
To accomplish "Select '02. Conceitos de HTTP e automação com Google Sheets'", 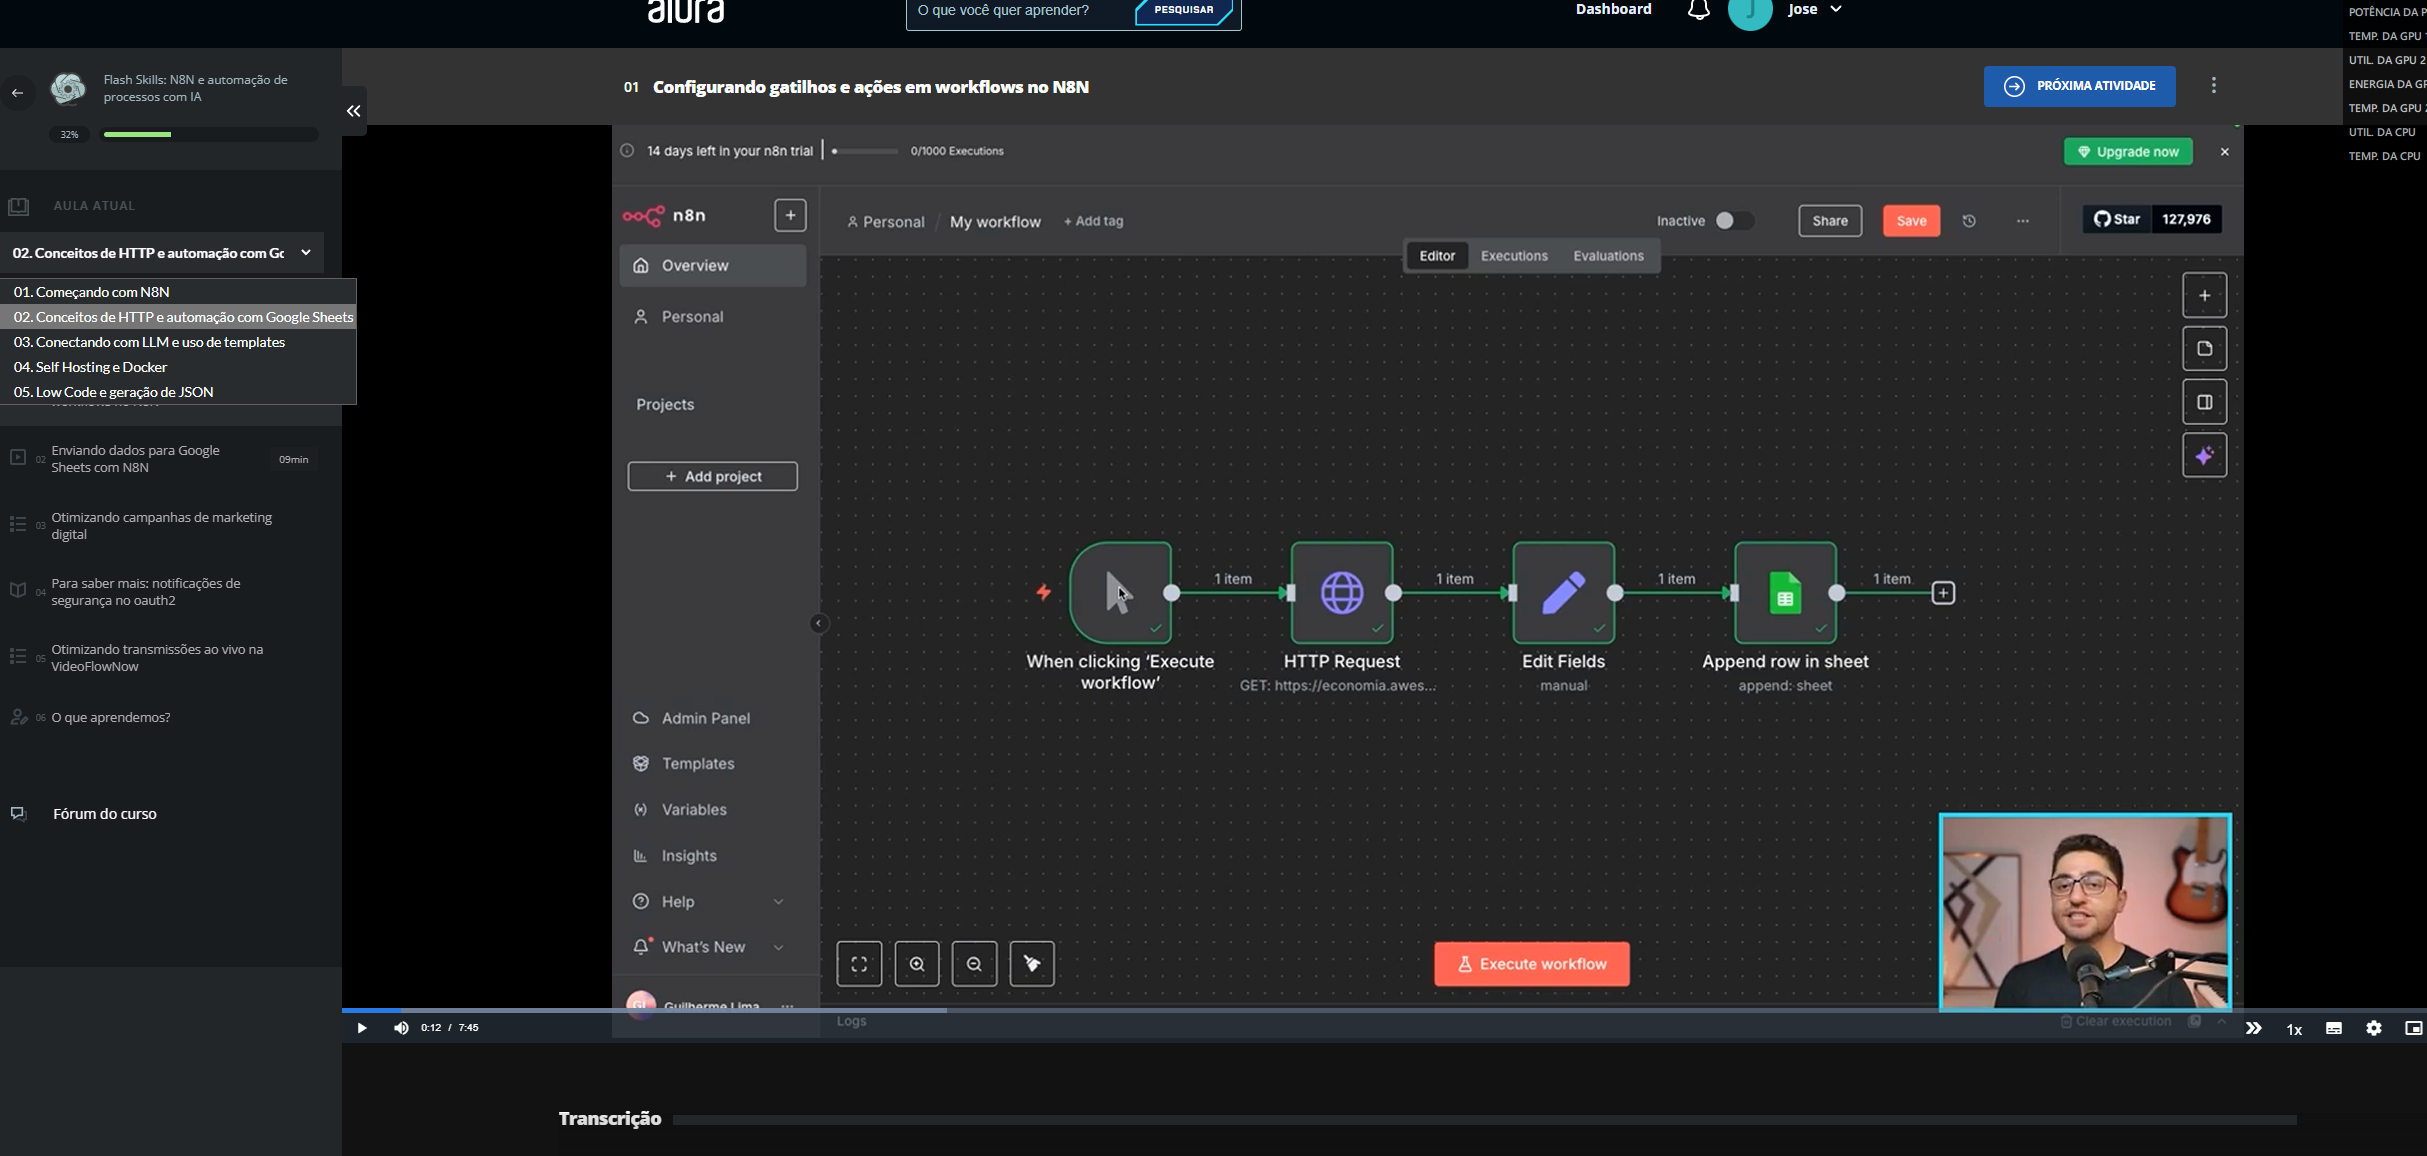I will pos(178,317).
